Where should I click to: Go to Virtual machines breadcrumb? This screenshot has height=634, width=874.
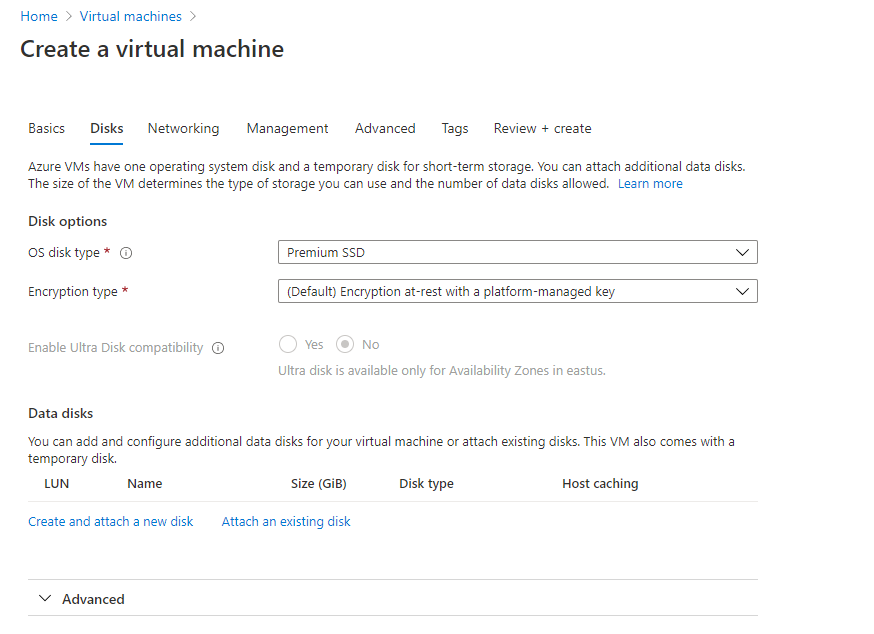point(131,16)
